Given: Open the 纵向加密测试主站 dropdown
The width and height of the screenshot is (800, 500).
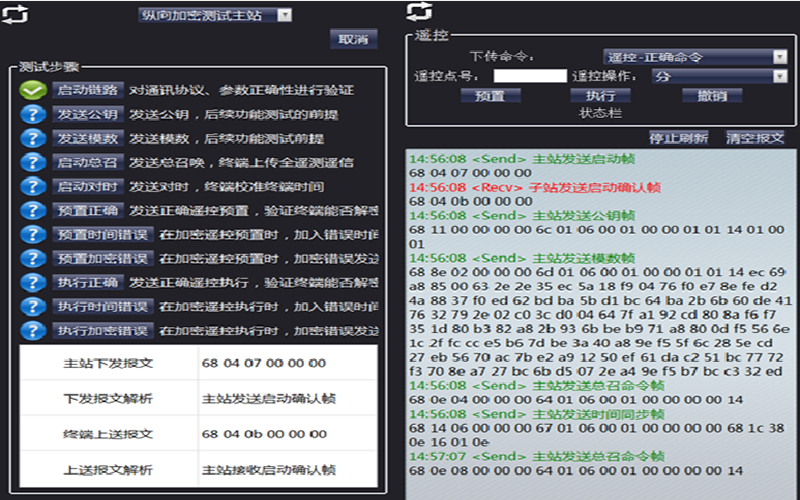Looking at the screenshot, I should 214,15.
